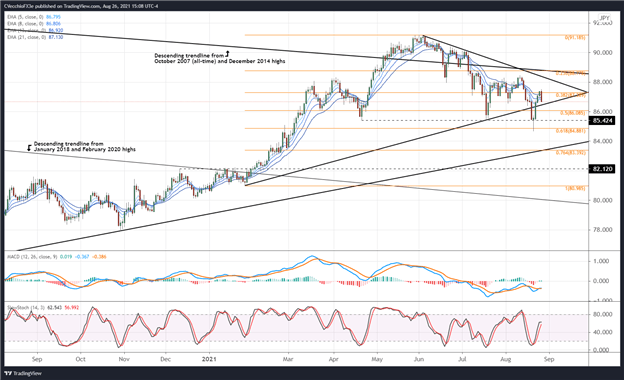Click the 85.424 price label
Screen dimensions: 624x380
[x=602, y=121]
